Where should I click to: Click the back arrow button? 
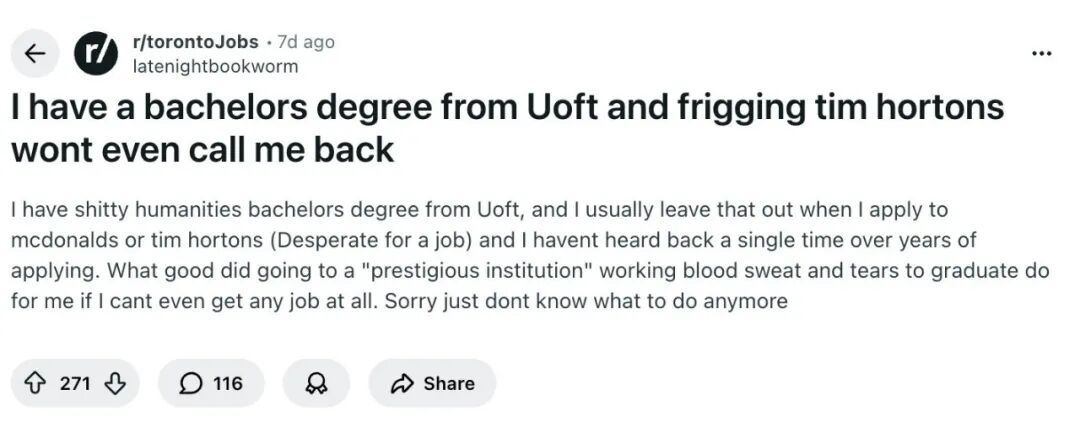tap(36, 54)
